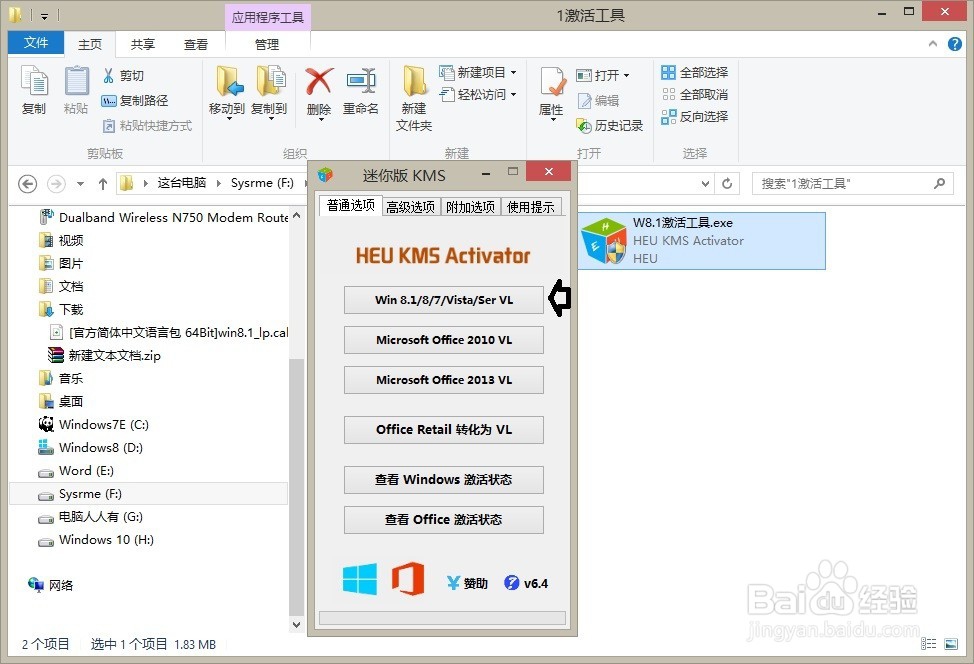Screen dimensions: 974x664
Task: Select Windows 10 (H:) drive in the tree
Action: coord(106,540)
